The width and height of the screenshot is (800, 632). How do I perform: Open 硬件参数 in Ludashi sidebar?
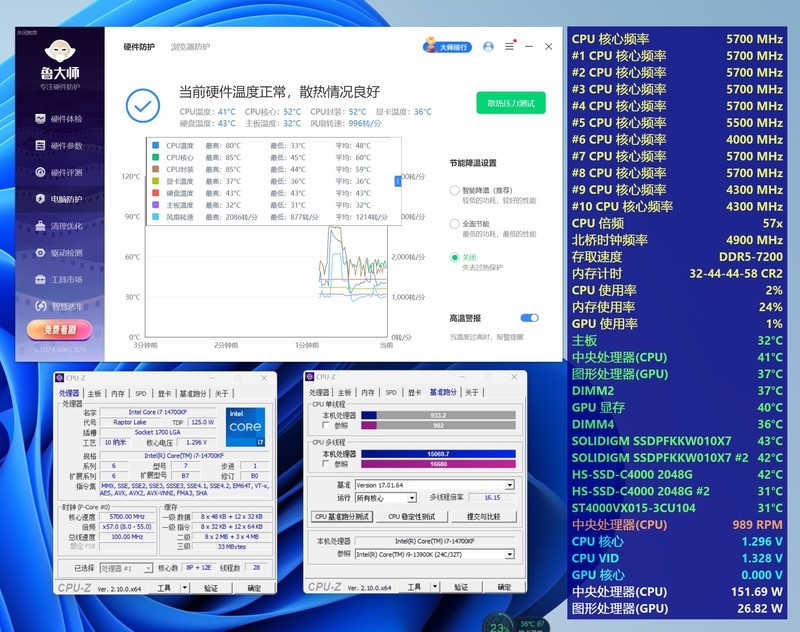pos(59,145)
